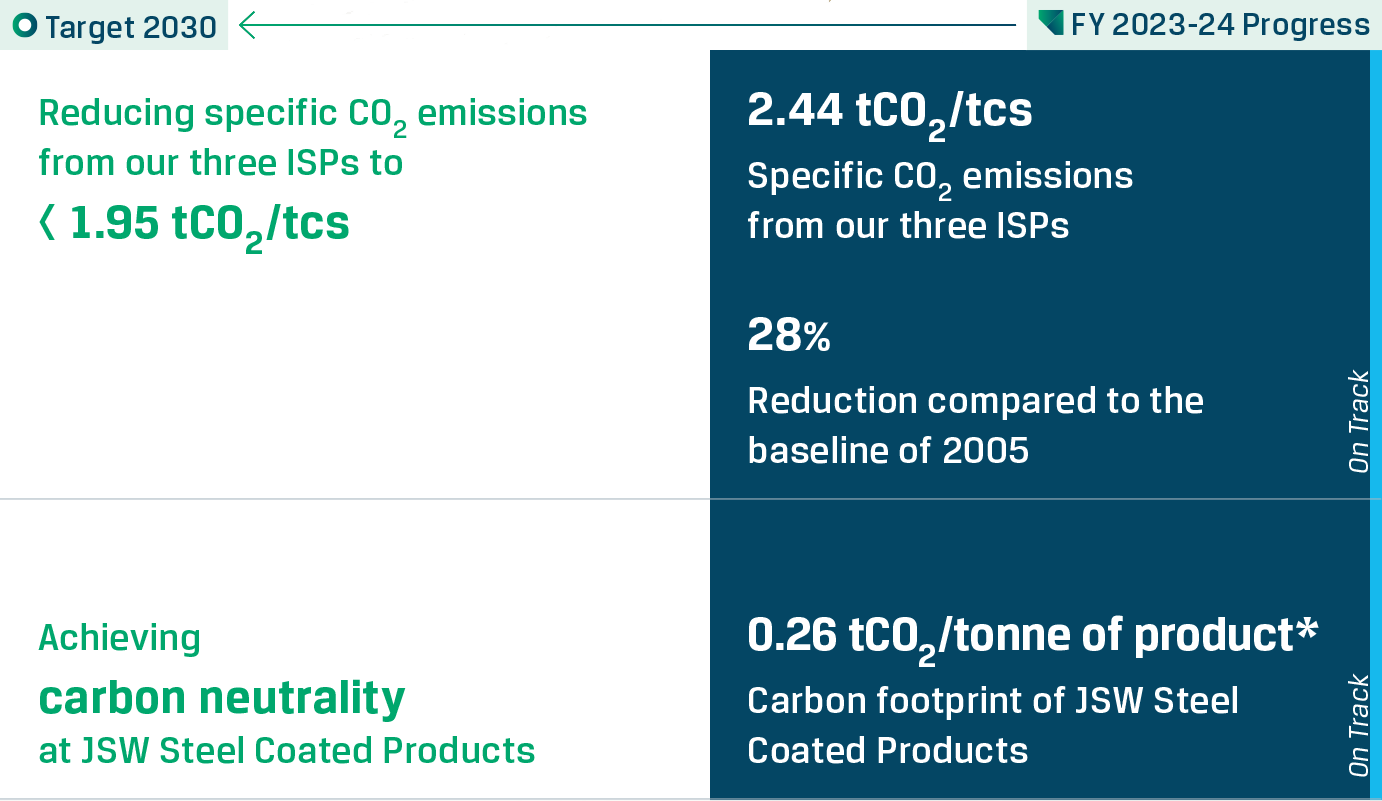Click the 28% reduction figure
Screen dimensions: 1382x801
pos(789,337)
